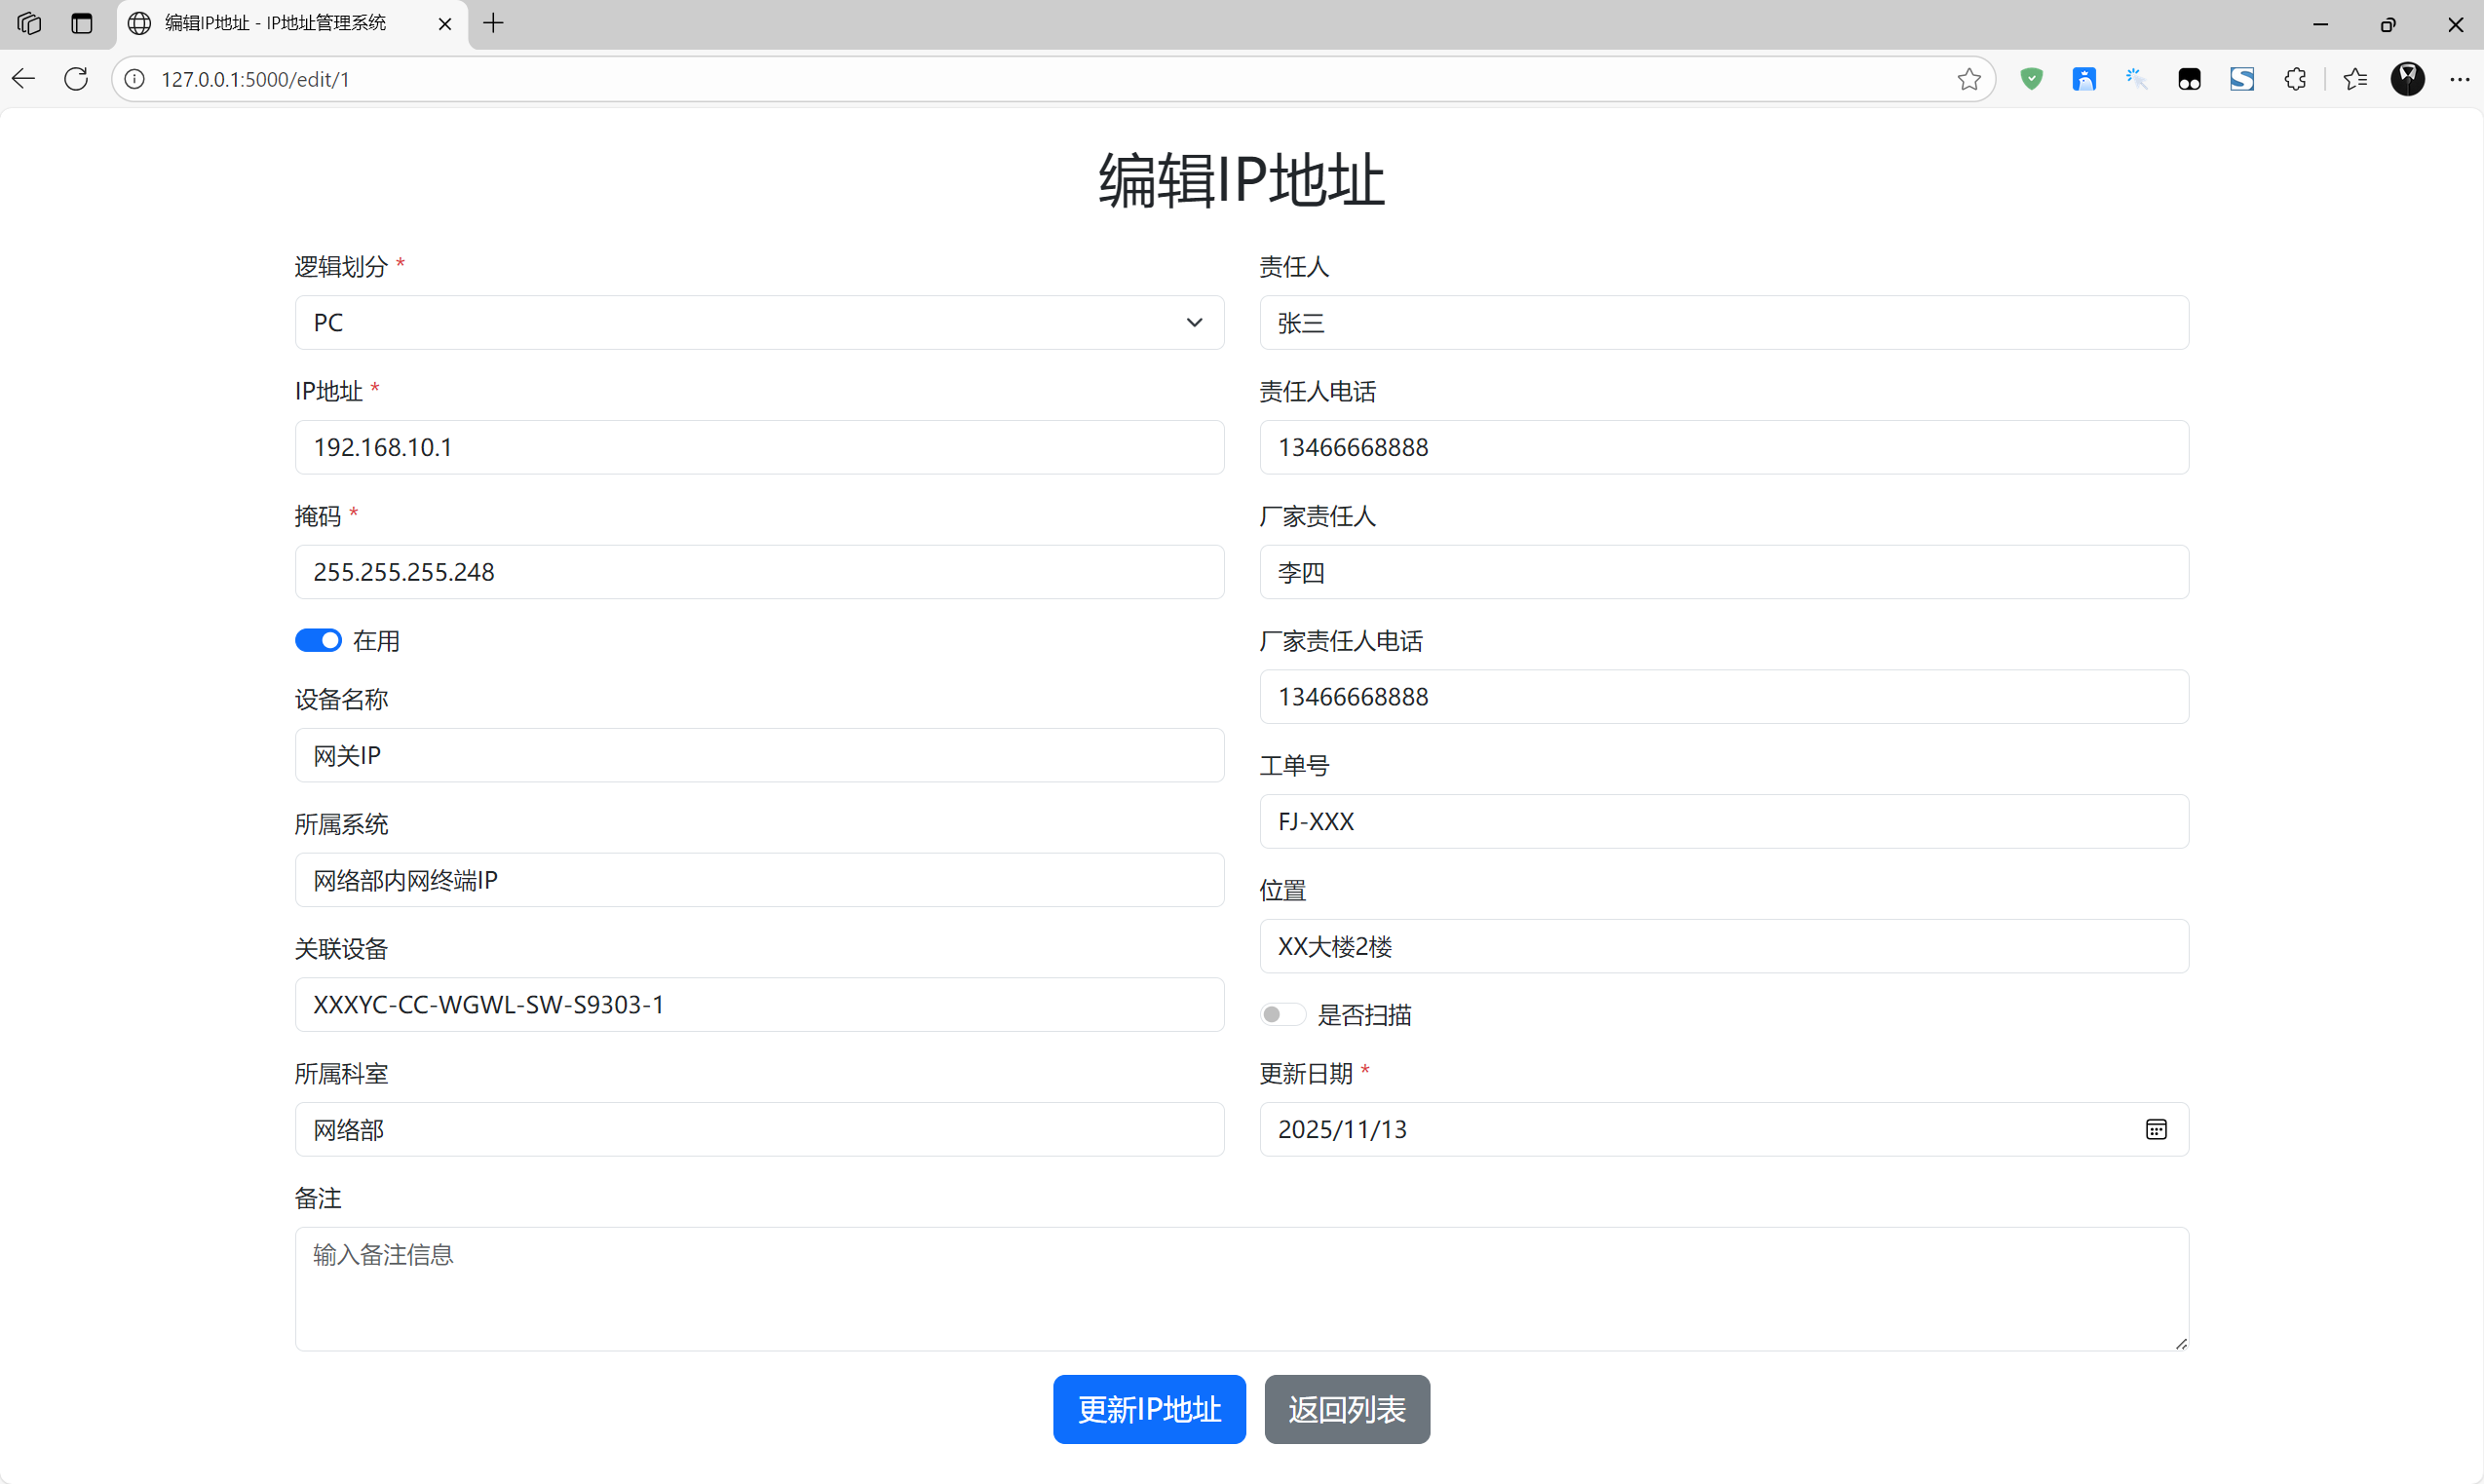2484x1484 pixels.
Task: Click the browser profile avatar icon
Action: [x=2409, y=78]
